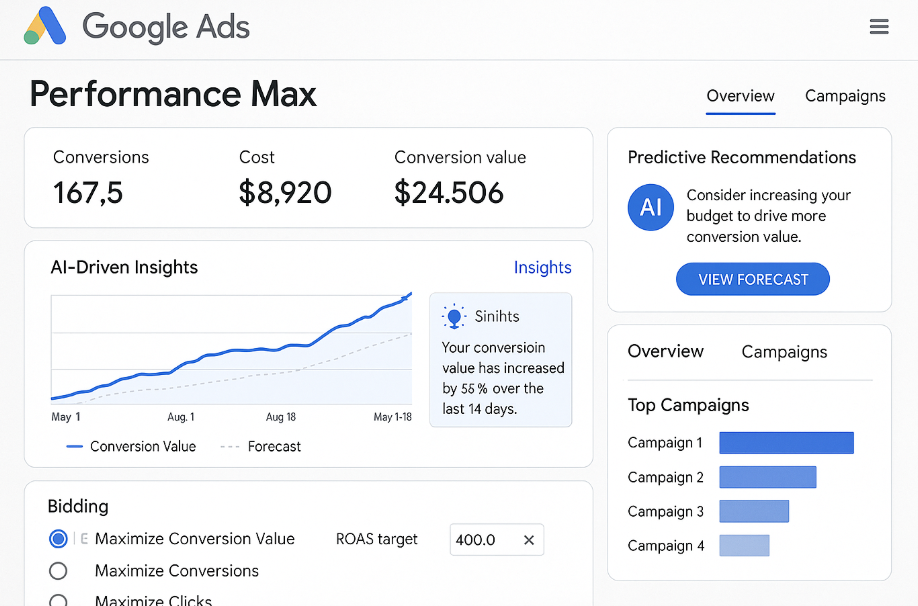Clear the ROAS target value with X
Image resolution: width=918 pixels, height=606 pixels.
529,540
